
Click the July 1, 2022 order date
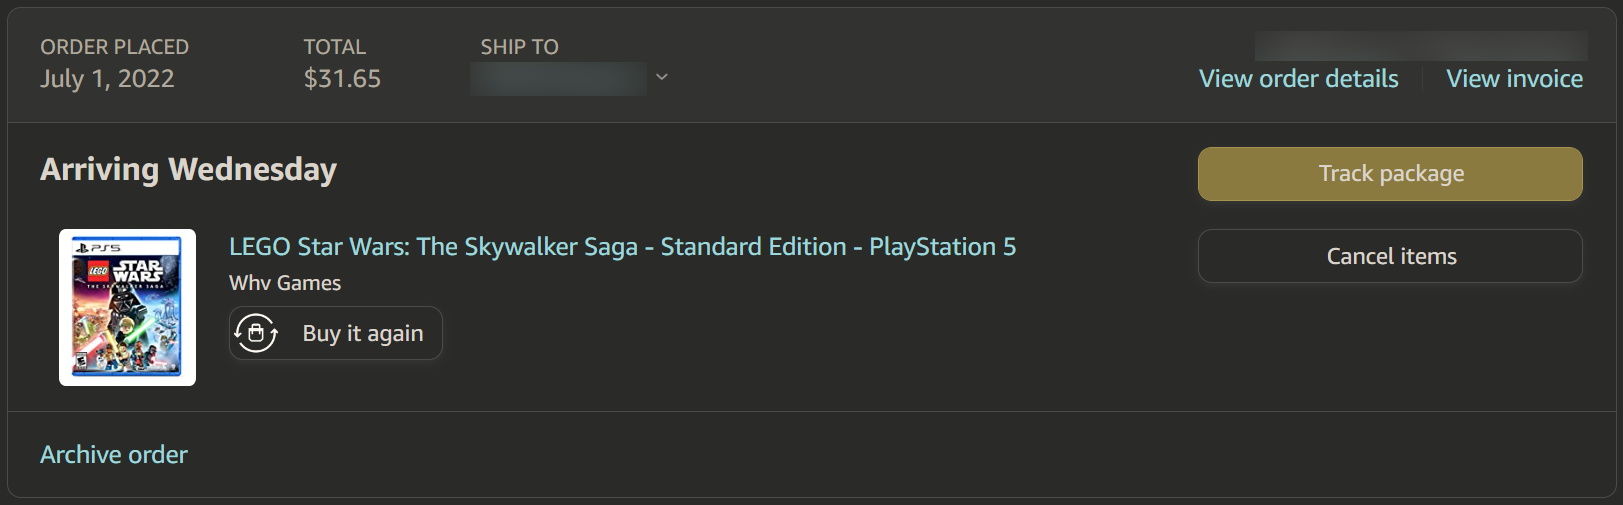[107, 79]
